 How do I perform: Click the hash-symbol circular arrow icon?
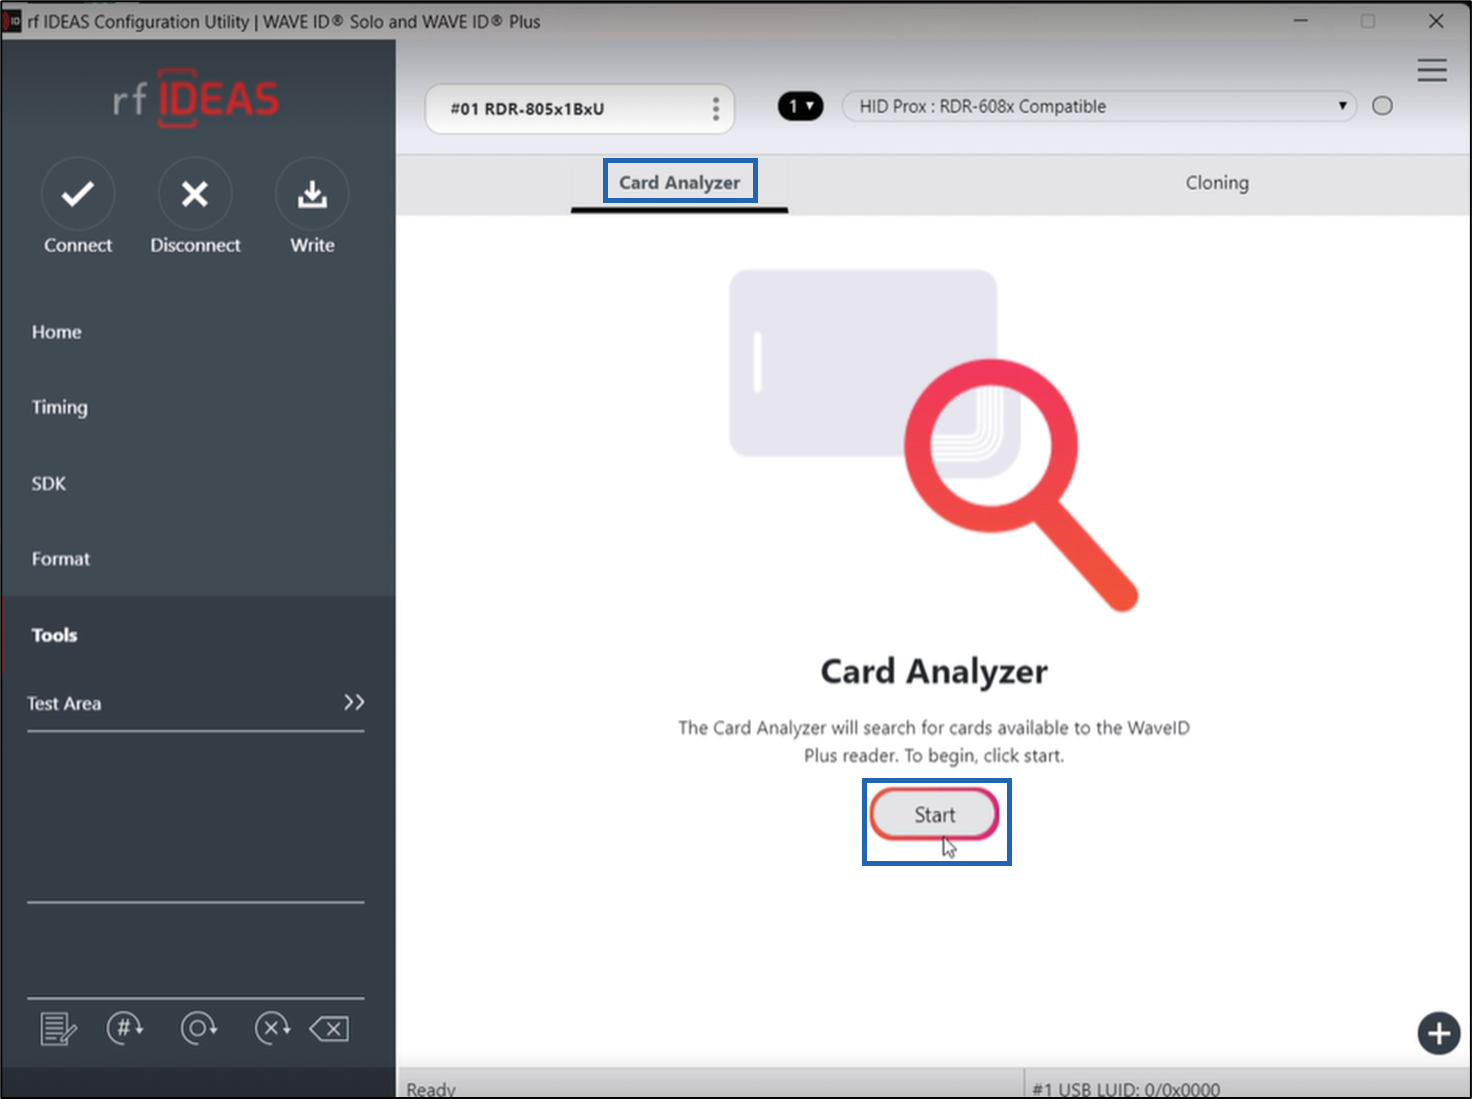pos(125,1028)
